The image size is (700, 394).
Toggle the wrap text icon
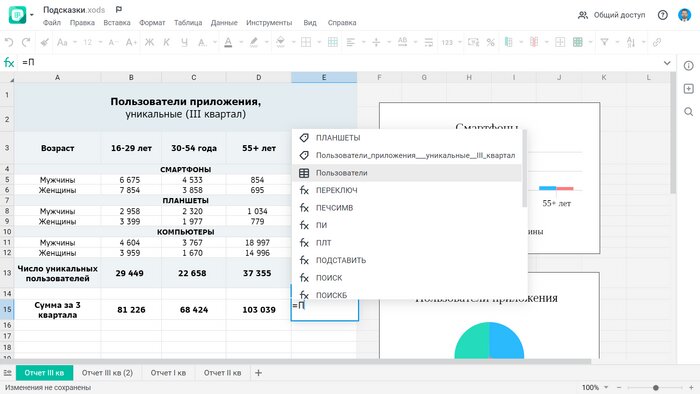[429, 42]
